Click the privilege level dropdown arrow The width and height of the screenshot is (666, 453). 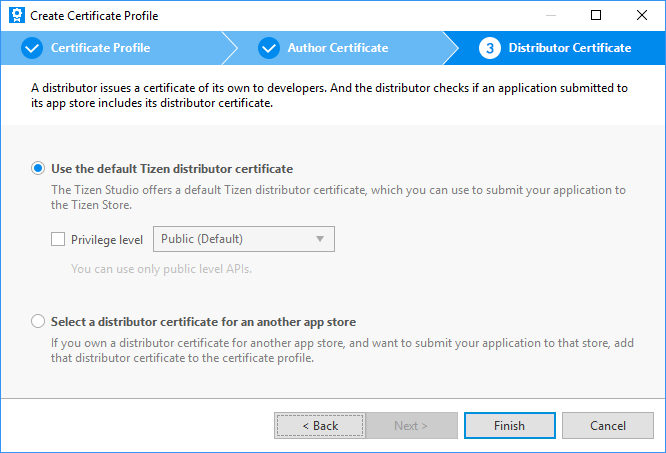(319, 239)
